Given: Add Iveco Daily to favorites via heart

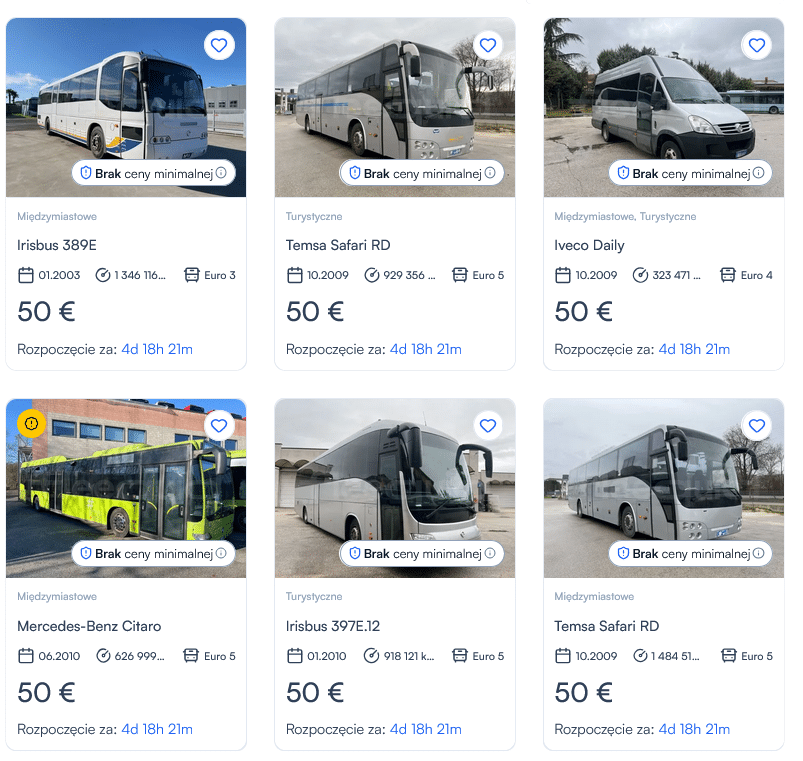Looking at the screenshot, I should (x=756, y=45).
